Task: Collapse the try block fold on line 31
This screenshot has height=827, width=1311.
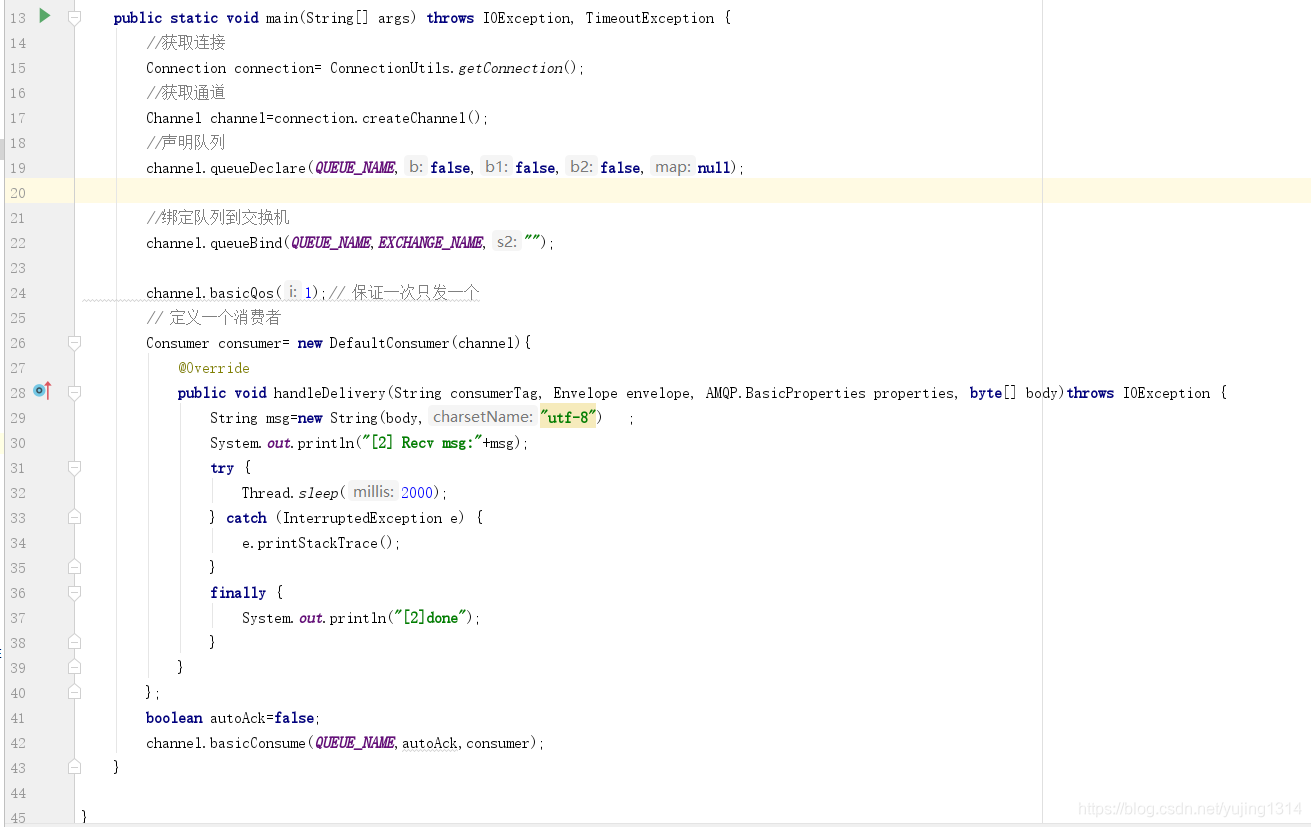Action: (74, 468)
